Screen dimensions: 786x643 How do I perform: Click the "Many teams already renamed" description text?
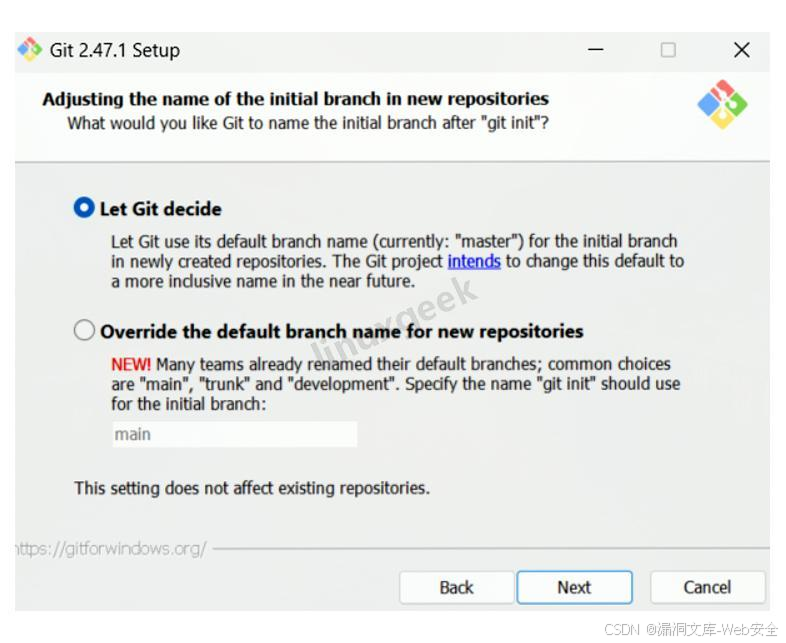coord(396,383)
